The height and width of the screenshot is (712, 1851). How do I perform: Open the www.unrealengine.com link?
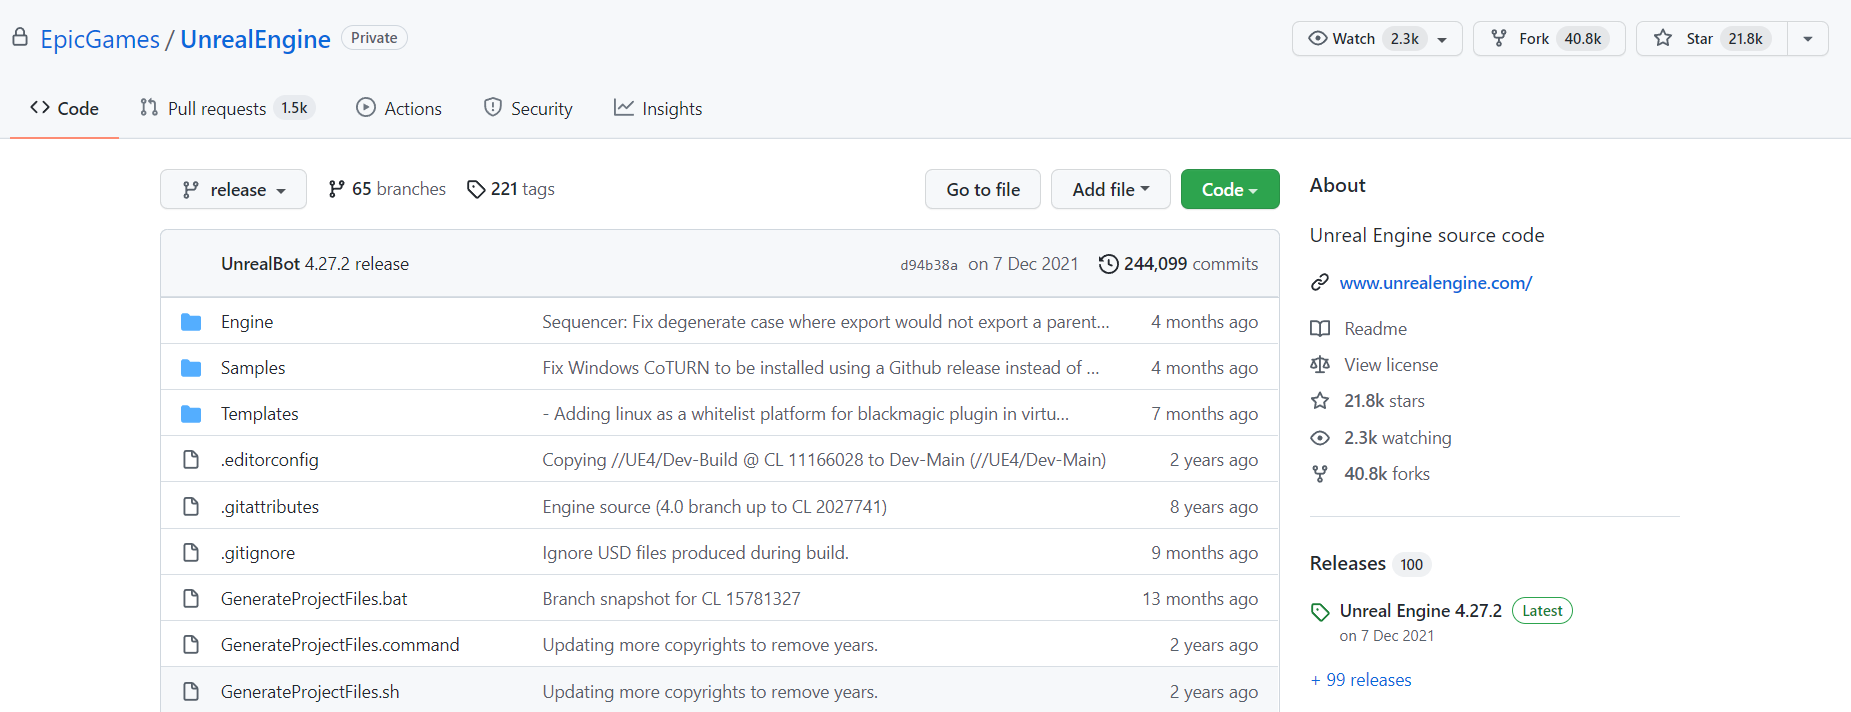(x=1435, y=283)
